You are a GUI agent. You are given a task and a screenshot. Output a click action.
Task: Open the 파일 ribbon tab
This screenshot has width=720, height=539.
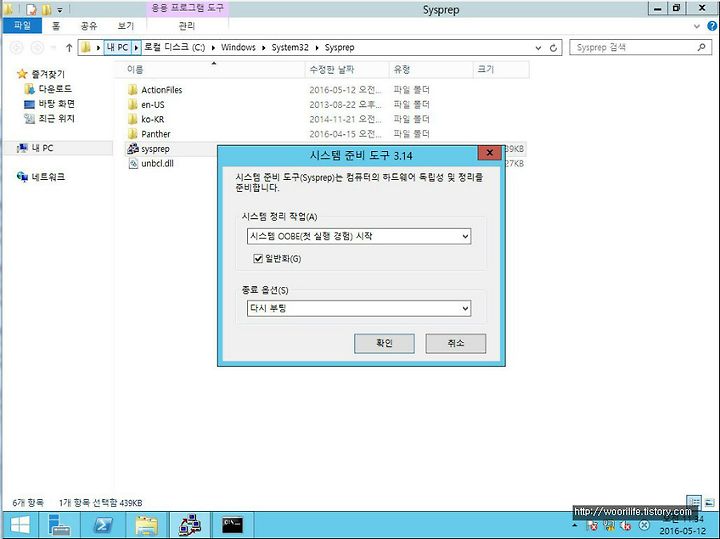(x=22, y=26)
